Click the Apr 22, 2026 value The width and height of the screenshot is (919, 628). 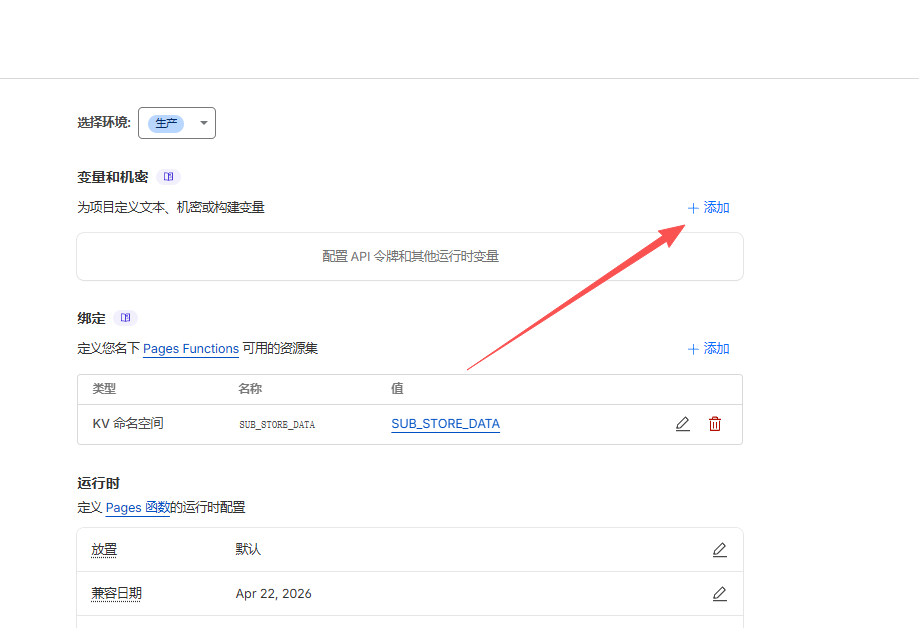[274, 593]
